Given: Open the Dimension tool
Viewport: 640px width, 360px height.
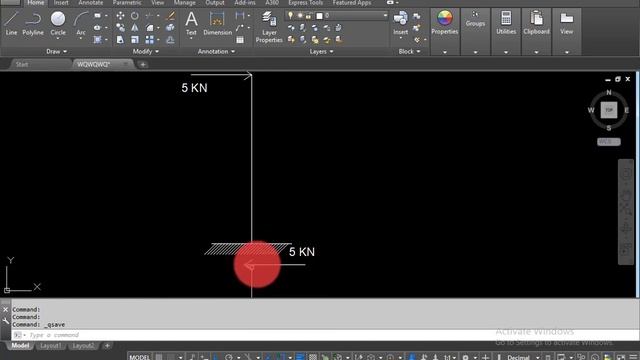Looking at the screenshot, I should tap(217, 23).
